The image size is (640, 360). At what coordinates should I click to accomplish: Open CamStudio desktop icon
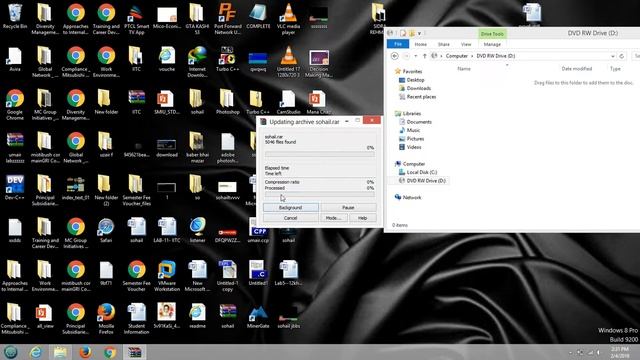click(x=288, y=102)
